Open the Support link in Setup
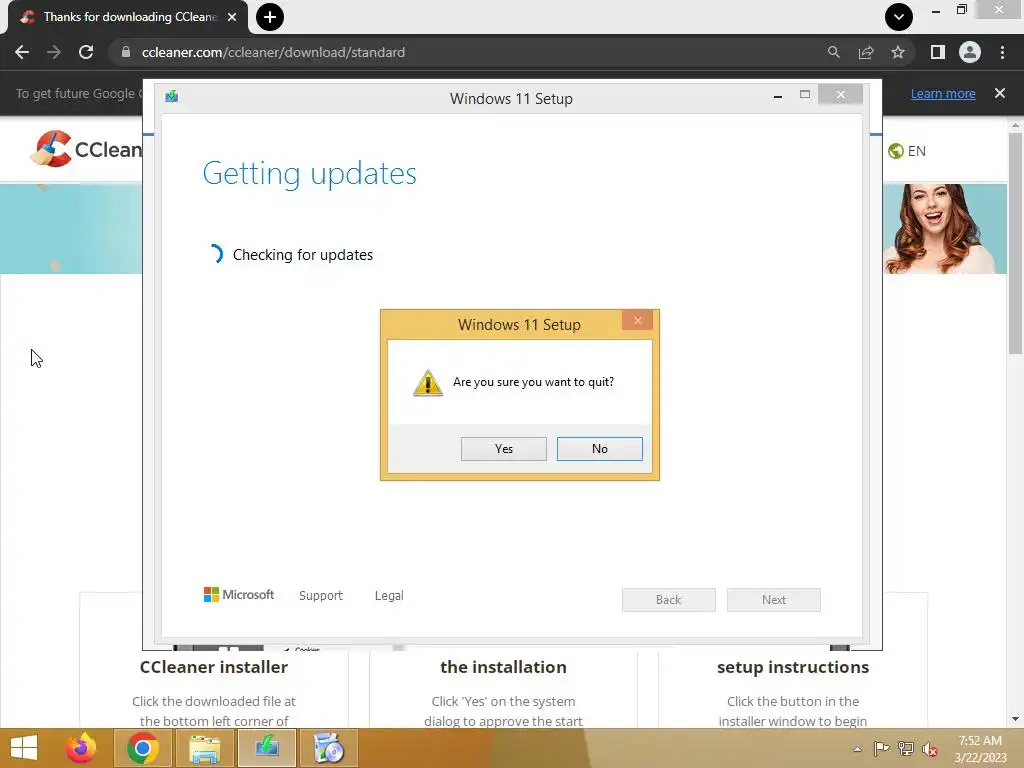 tap(321, 596)
